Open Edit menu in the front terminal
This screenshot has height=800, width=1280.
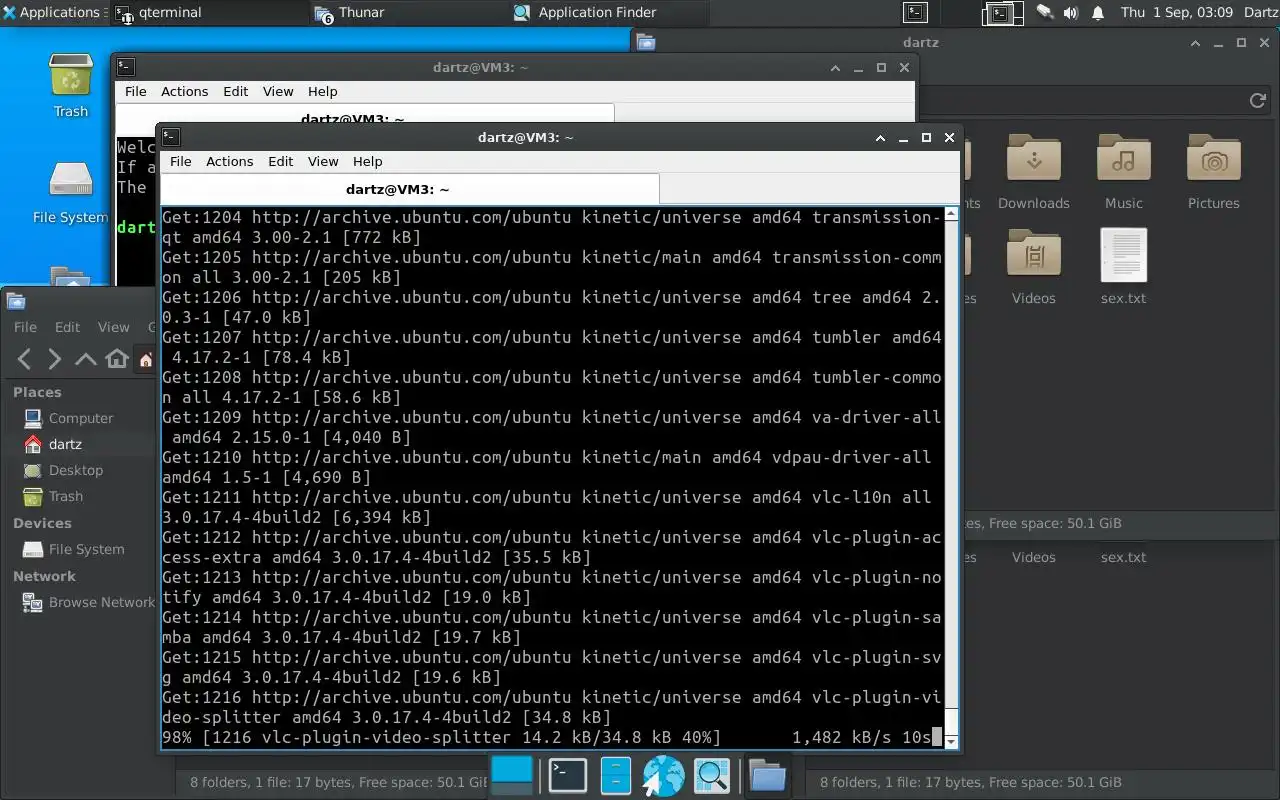281,161
